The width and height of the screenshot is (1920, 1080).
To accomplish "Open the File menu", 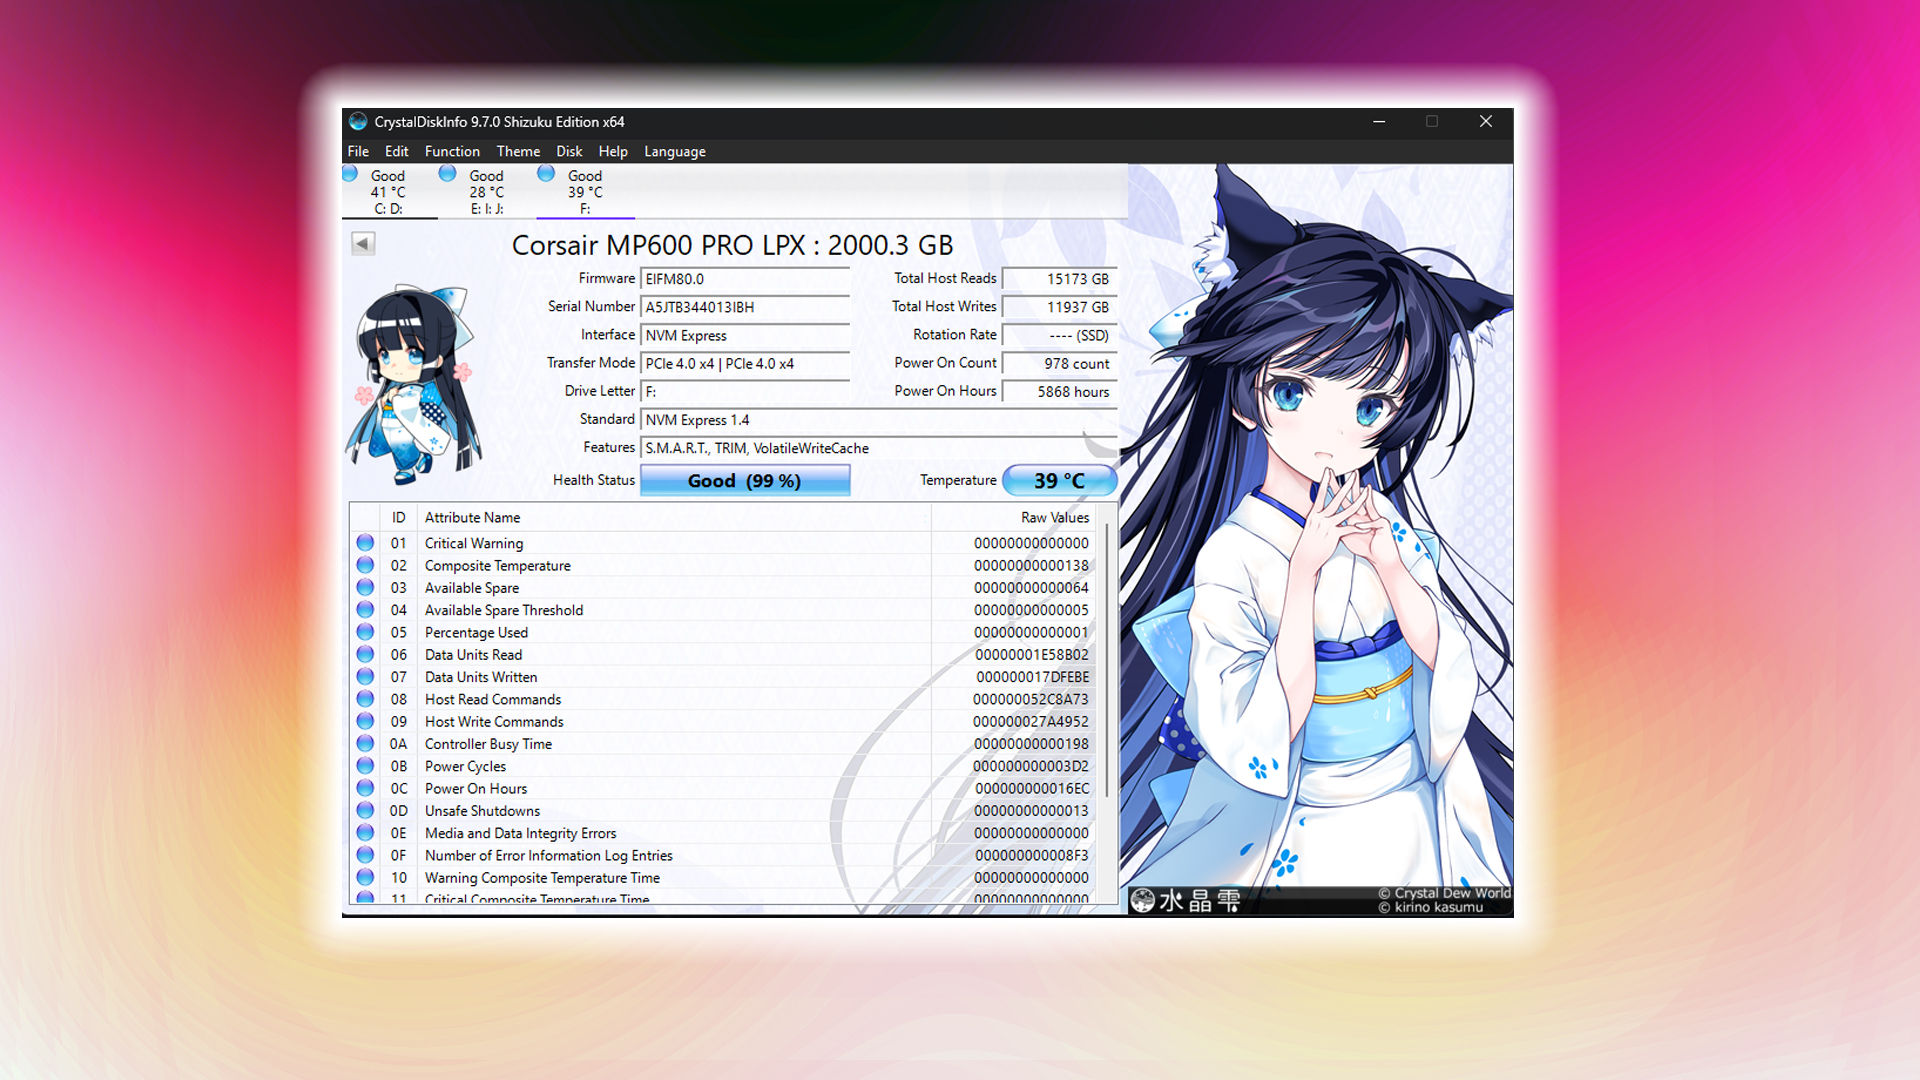I will tap(358, 151).
